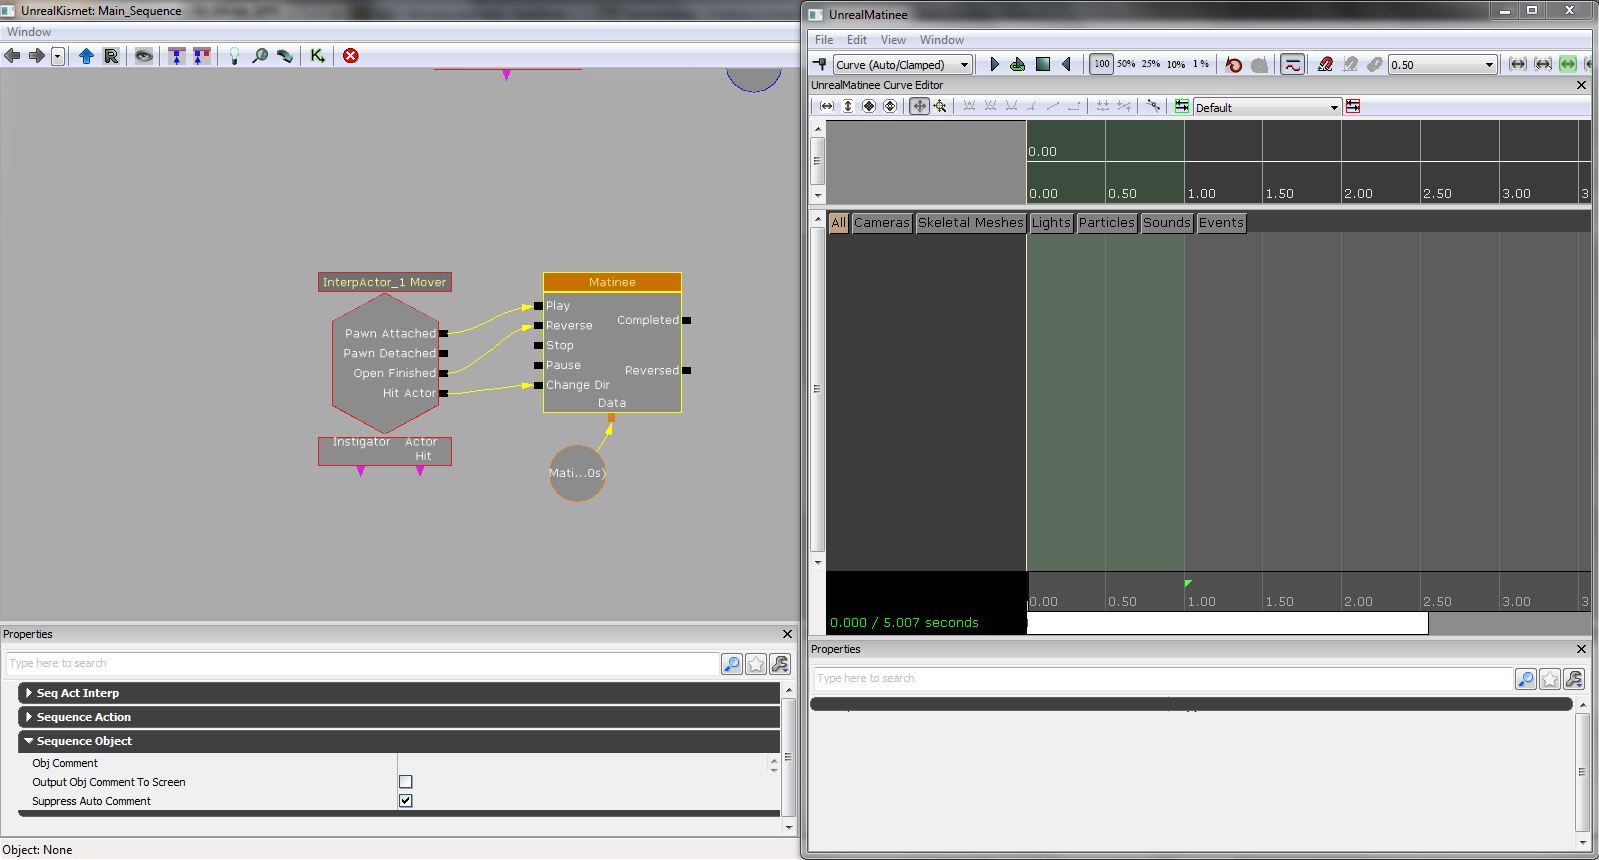Uncheck Suppress Auto Comment checkbox

click(x=405, y=801)
